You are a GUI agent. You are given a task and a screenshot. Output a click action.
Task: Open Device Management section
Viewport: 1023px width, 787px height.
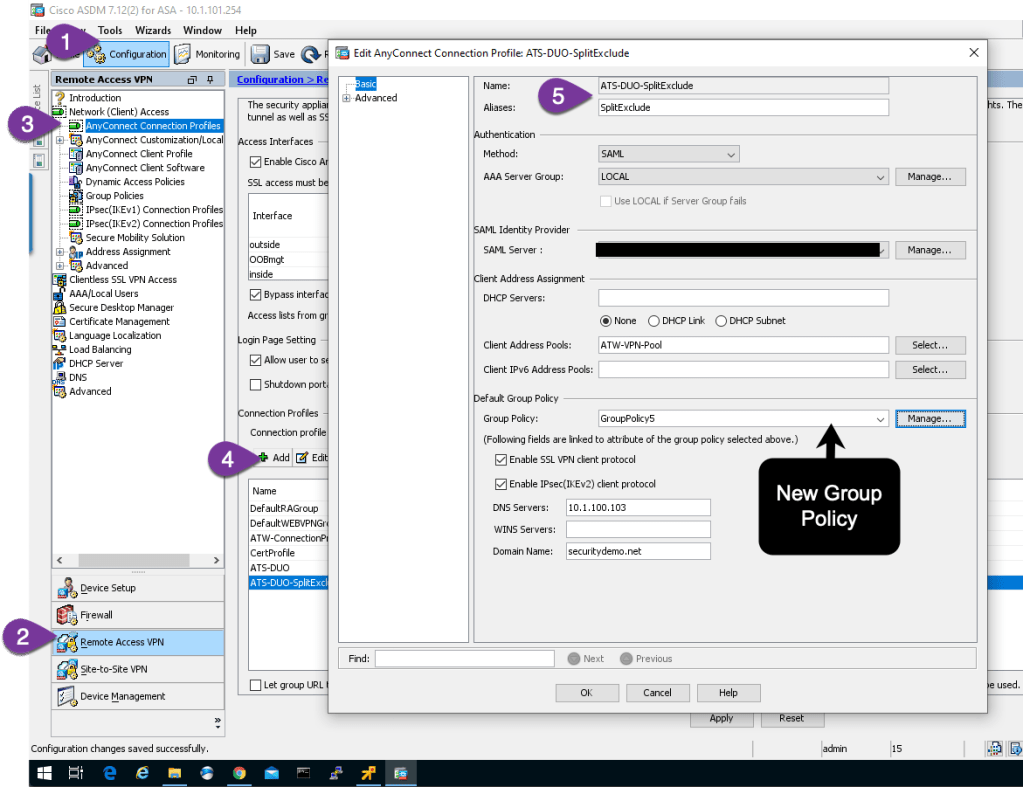122,696
